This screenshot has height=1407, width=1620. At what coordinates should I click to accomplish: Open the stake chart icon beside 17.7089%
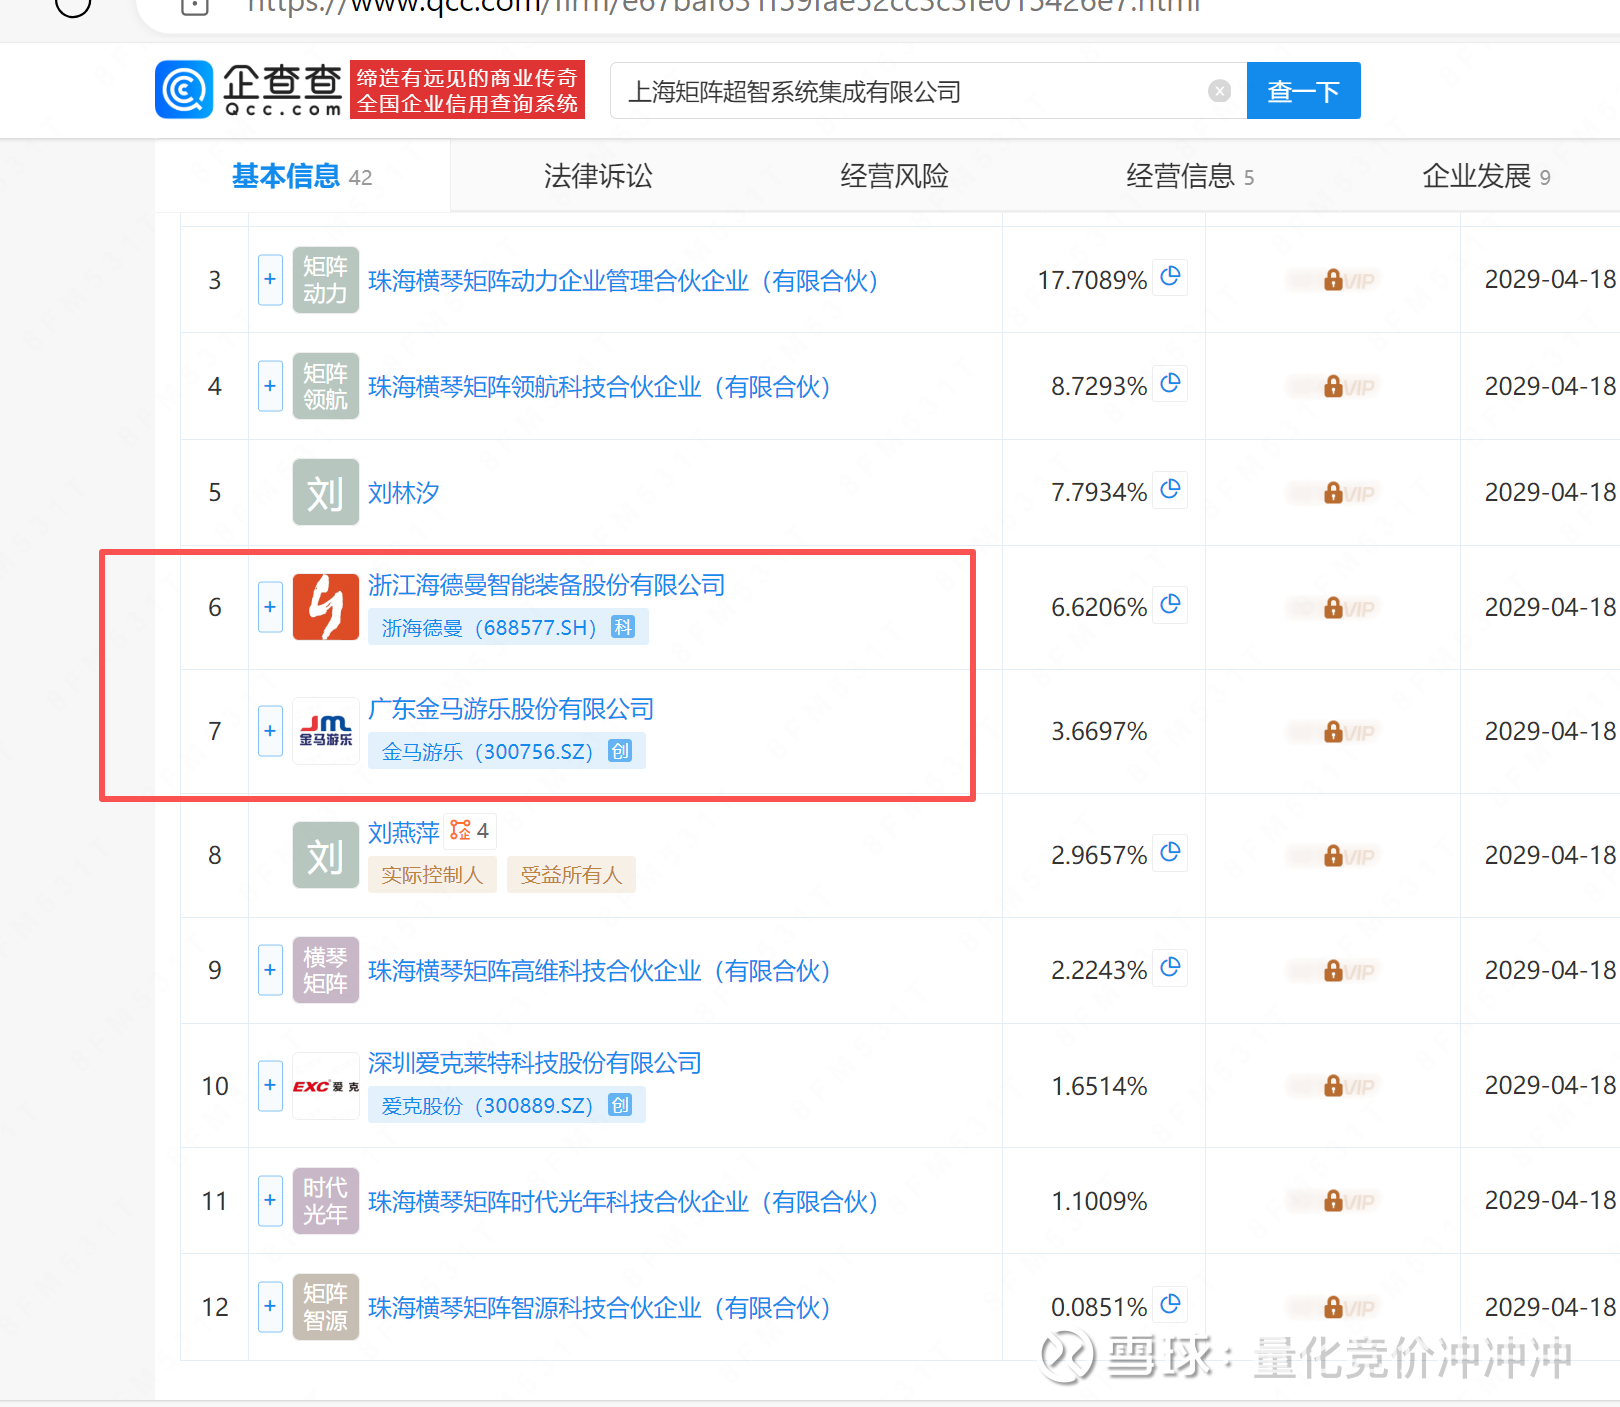(x=1171, y=276)
